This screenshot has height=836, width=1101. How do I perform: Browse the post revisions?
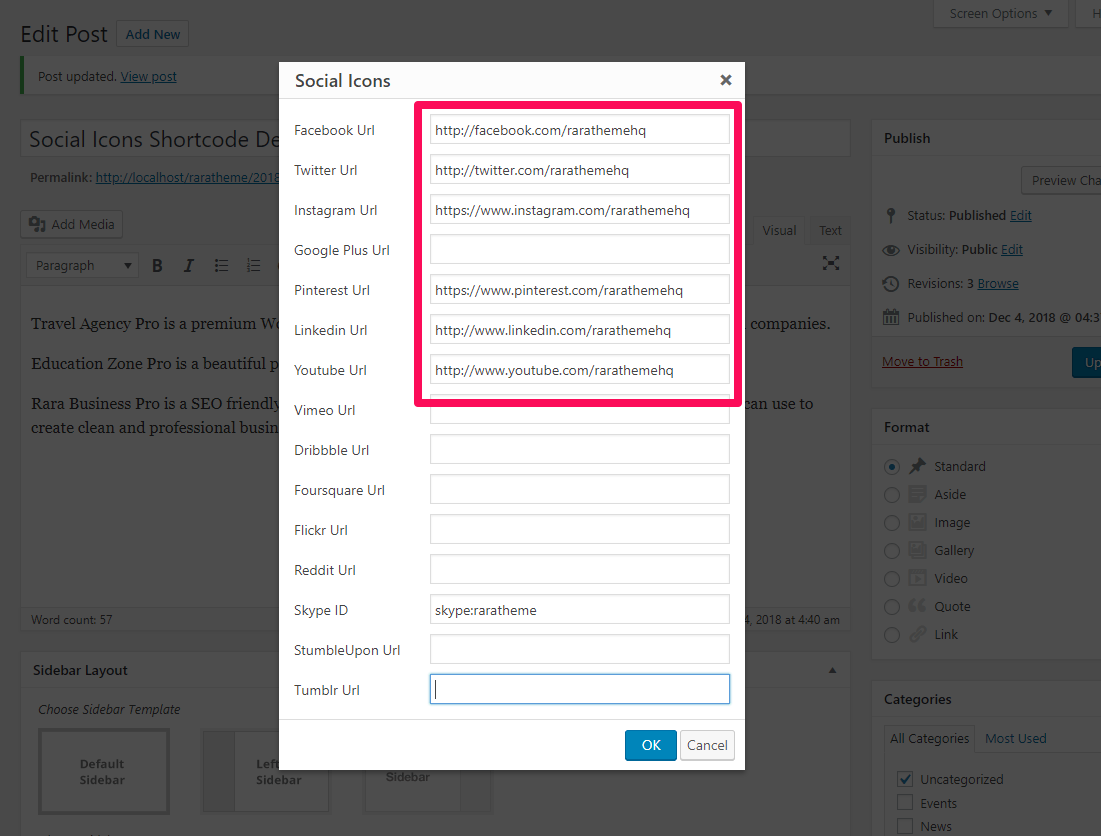pos(998,284)
